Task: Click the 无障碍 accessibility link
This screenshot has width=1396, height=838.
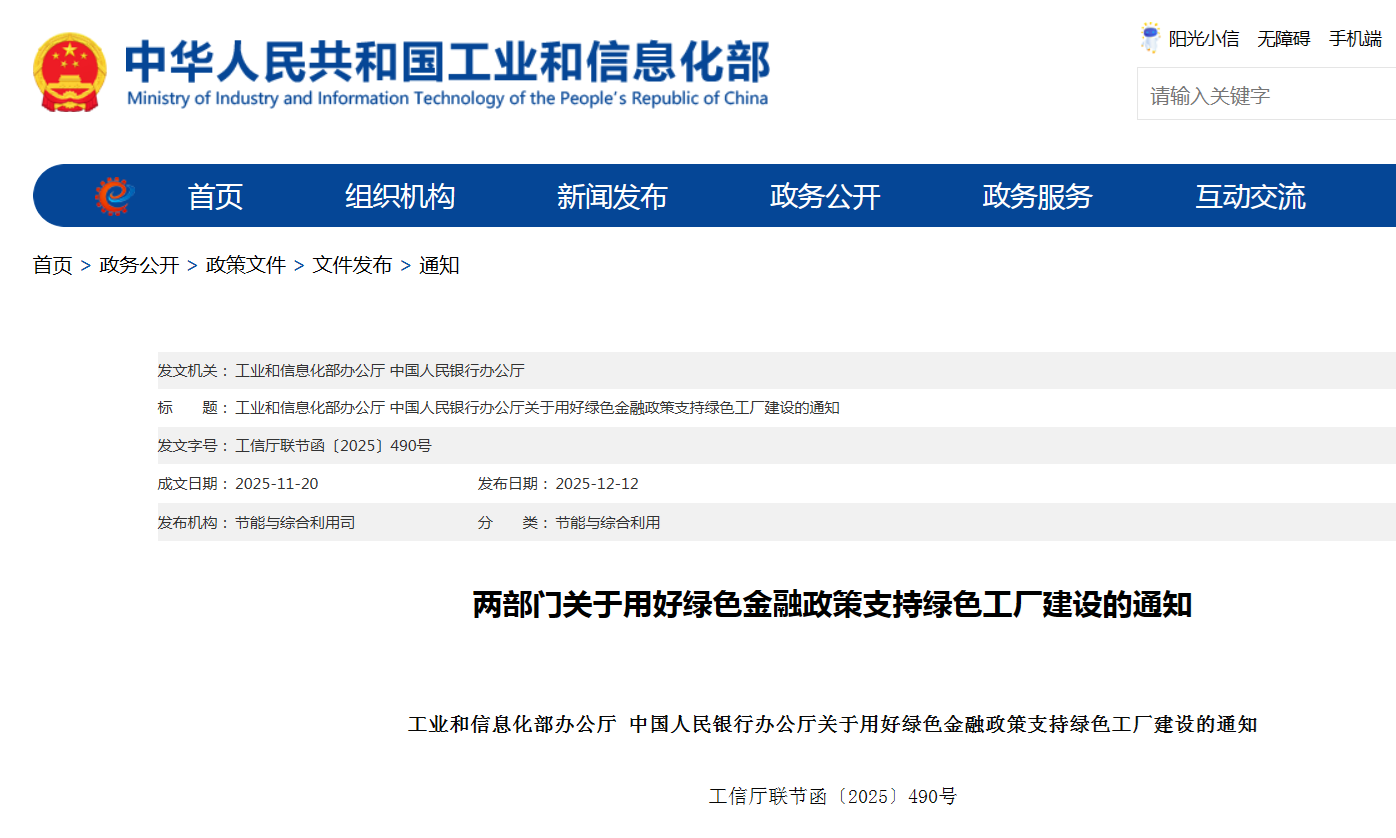Action: (1283, 39)
